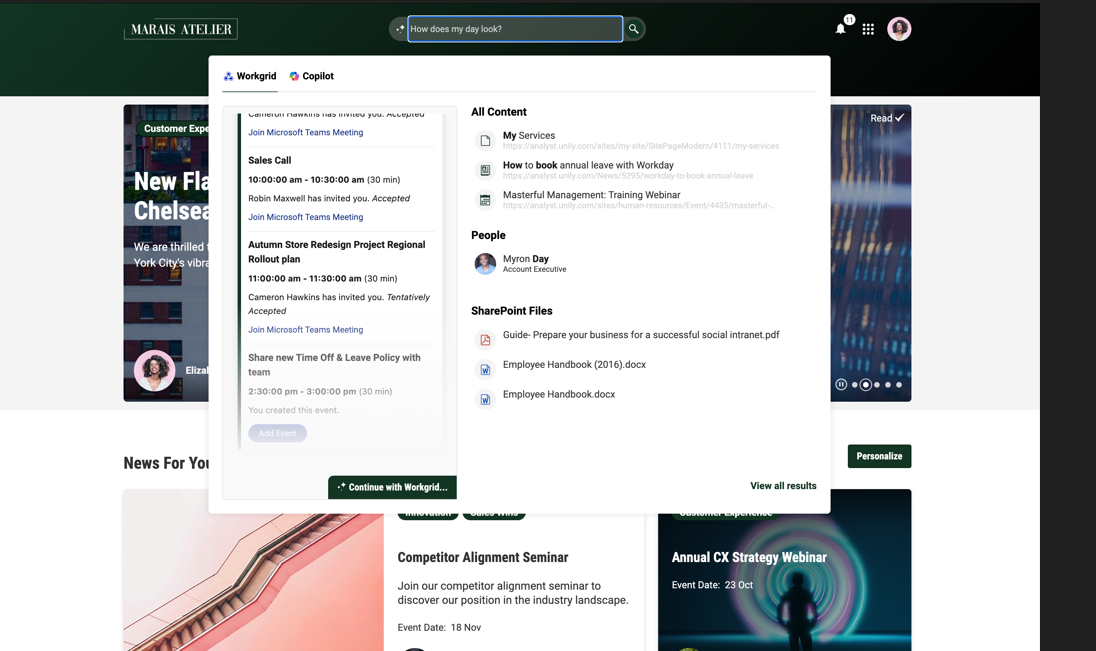Viewport: 1096px width, 651px height.
Task: Open Employee Handbook (2016).docx
Action: pyautogui.click(x=574, y=364)
